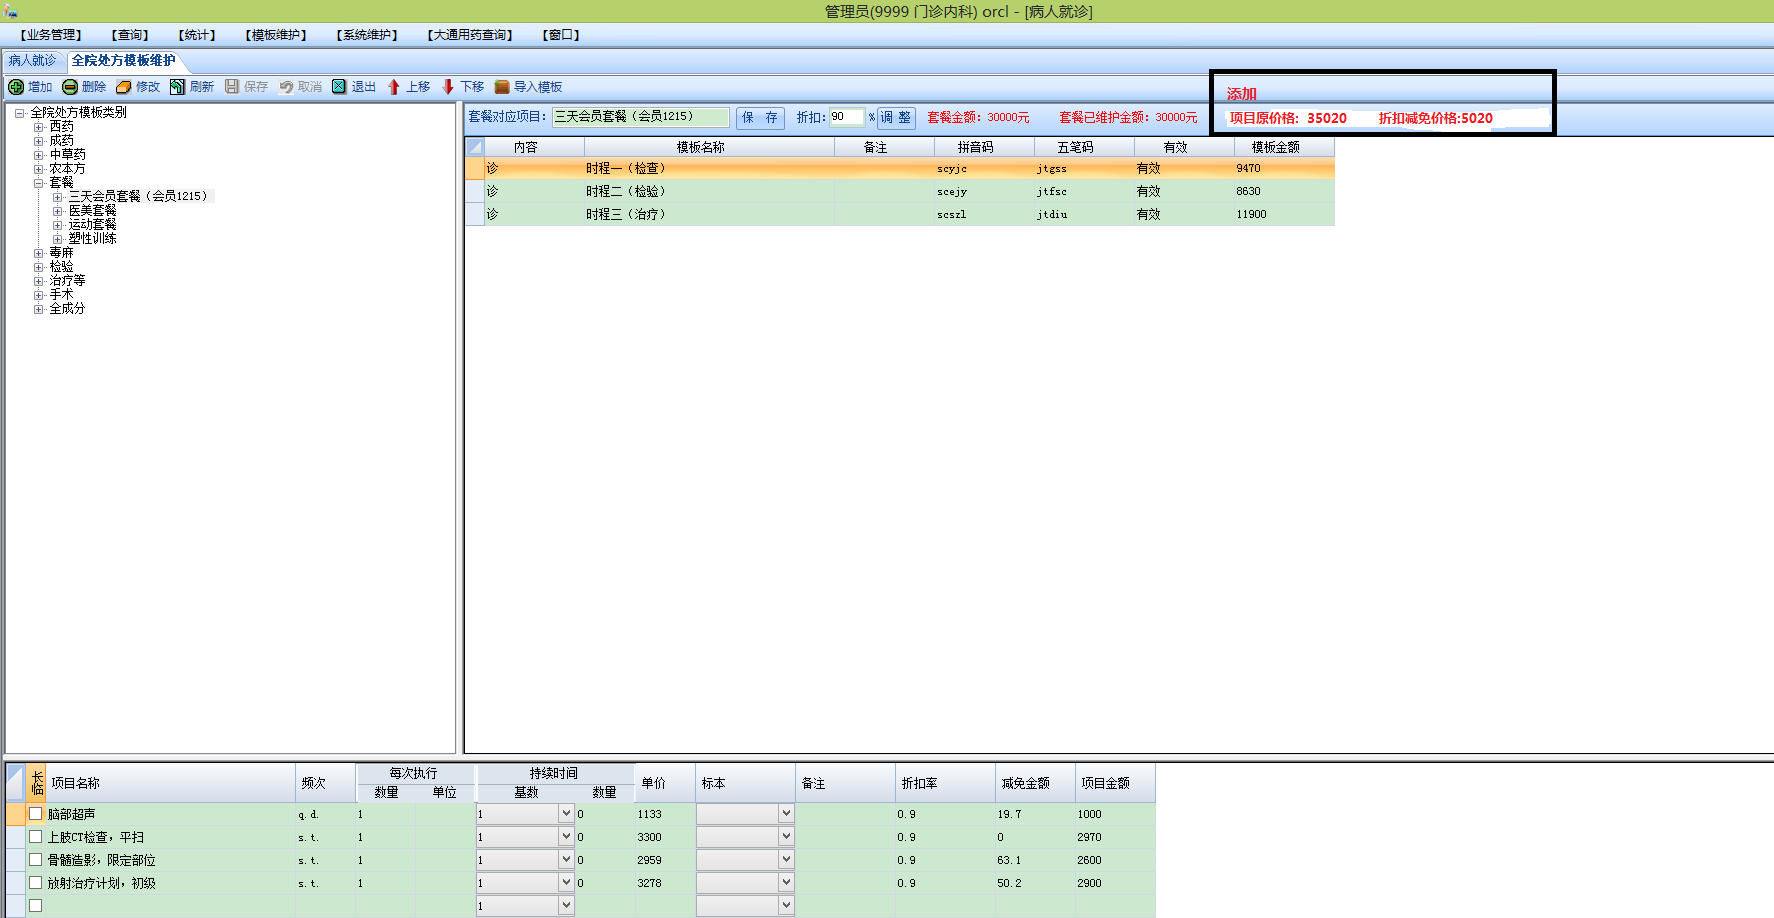Select the 塑性训练 tree item
The image size is (1774, 918).
[x=92, y=239]
